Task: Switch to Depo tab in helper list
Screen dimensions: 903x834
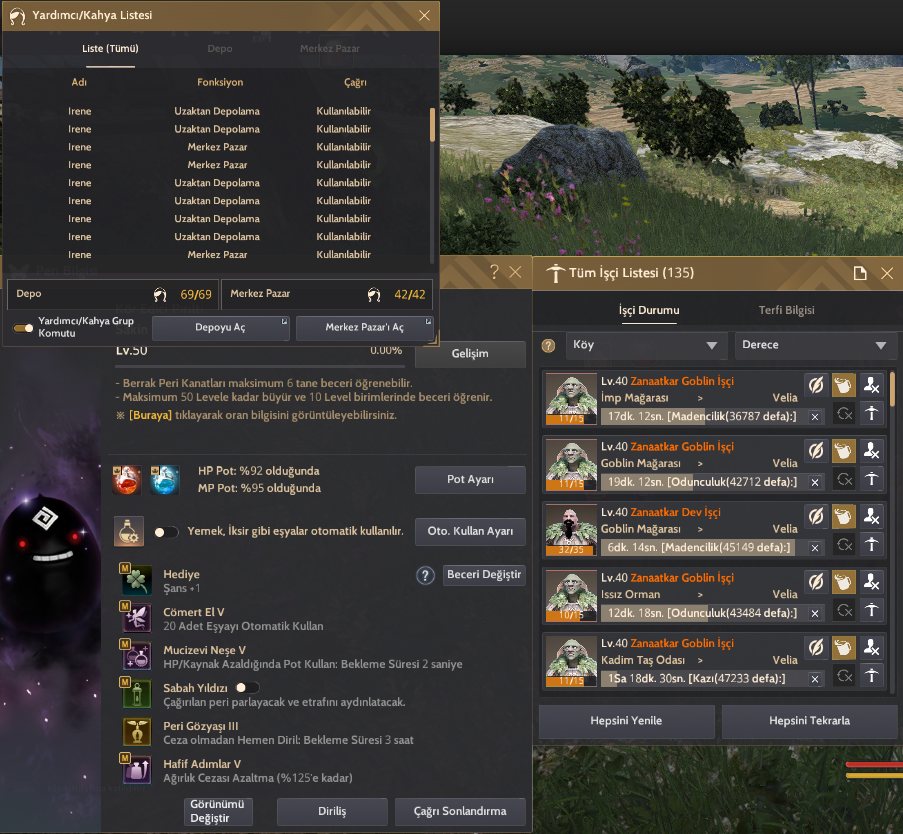Action: 220,48
